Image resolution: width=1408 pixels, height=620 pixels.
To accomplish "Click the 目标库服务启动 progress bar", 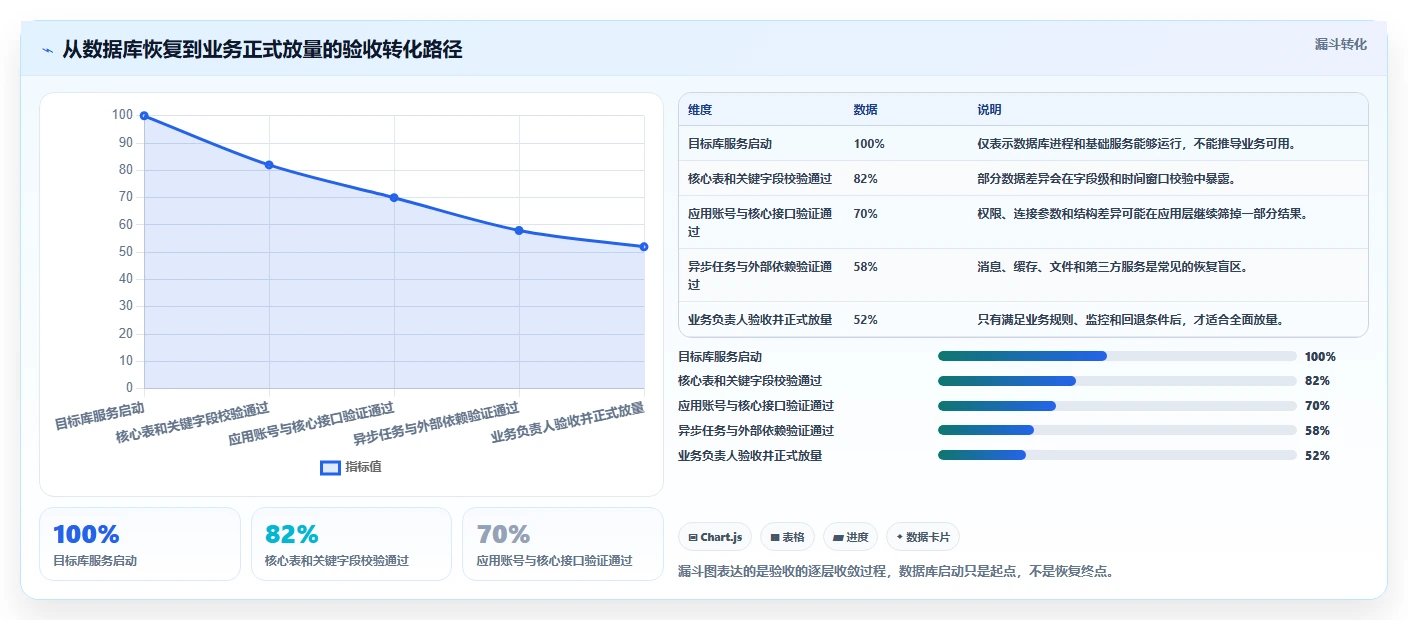I will click(1117, 357).
